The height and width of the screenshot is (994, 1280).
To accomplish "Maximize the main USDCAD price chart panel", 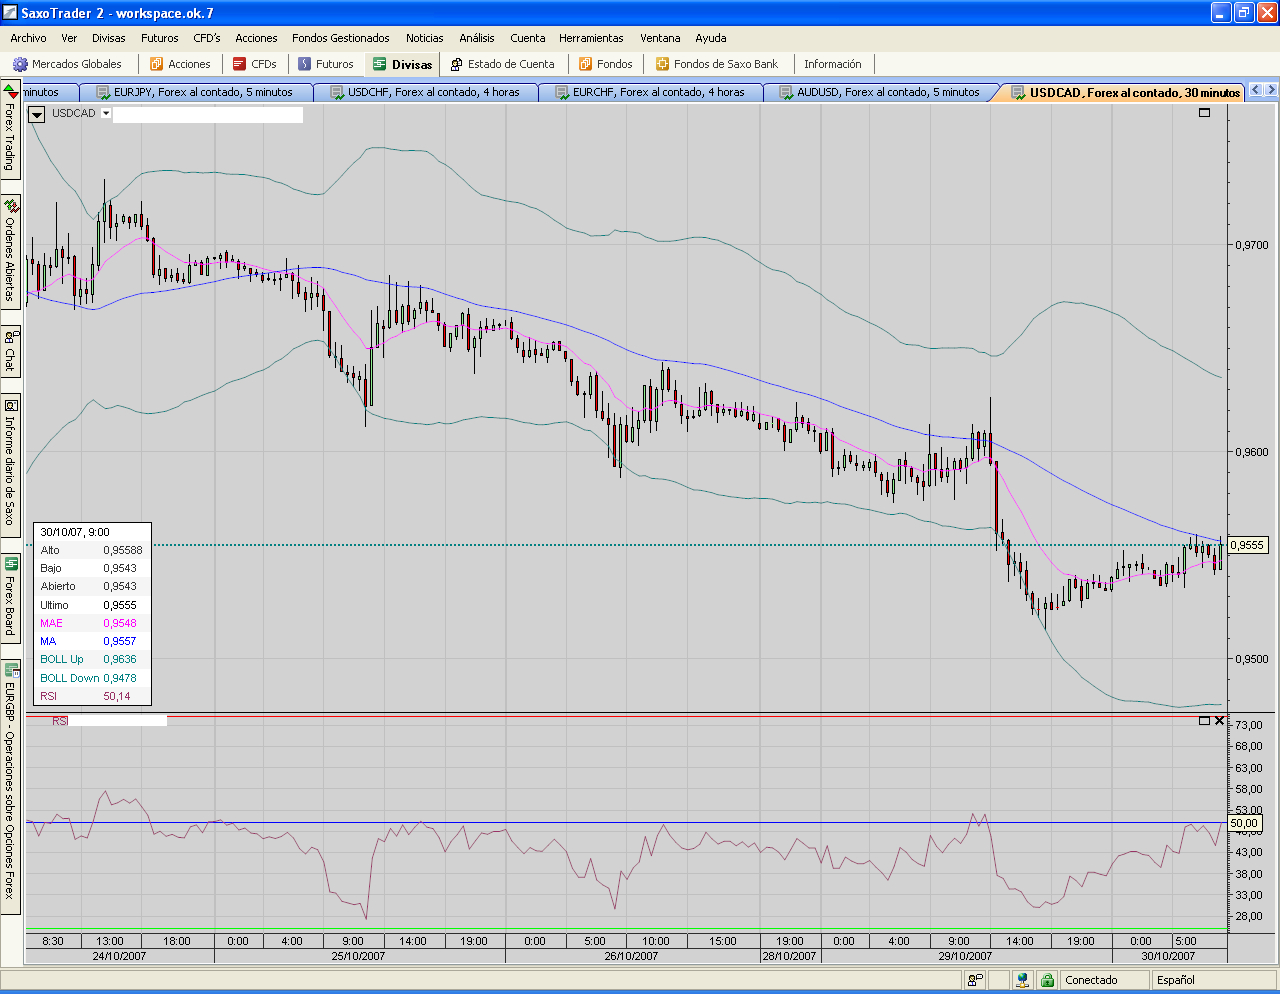I will [1204, 113].
